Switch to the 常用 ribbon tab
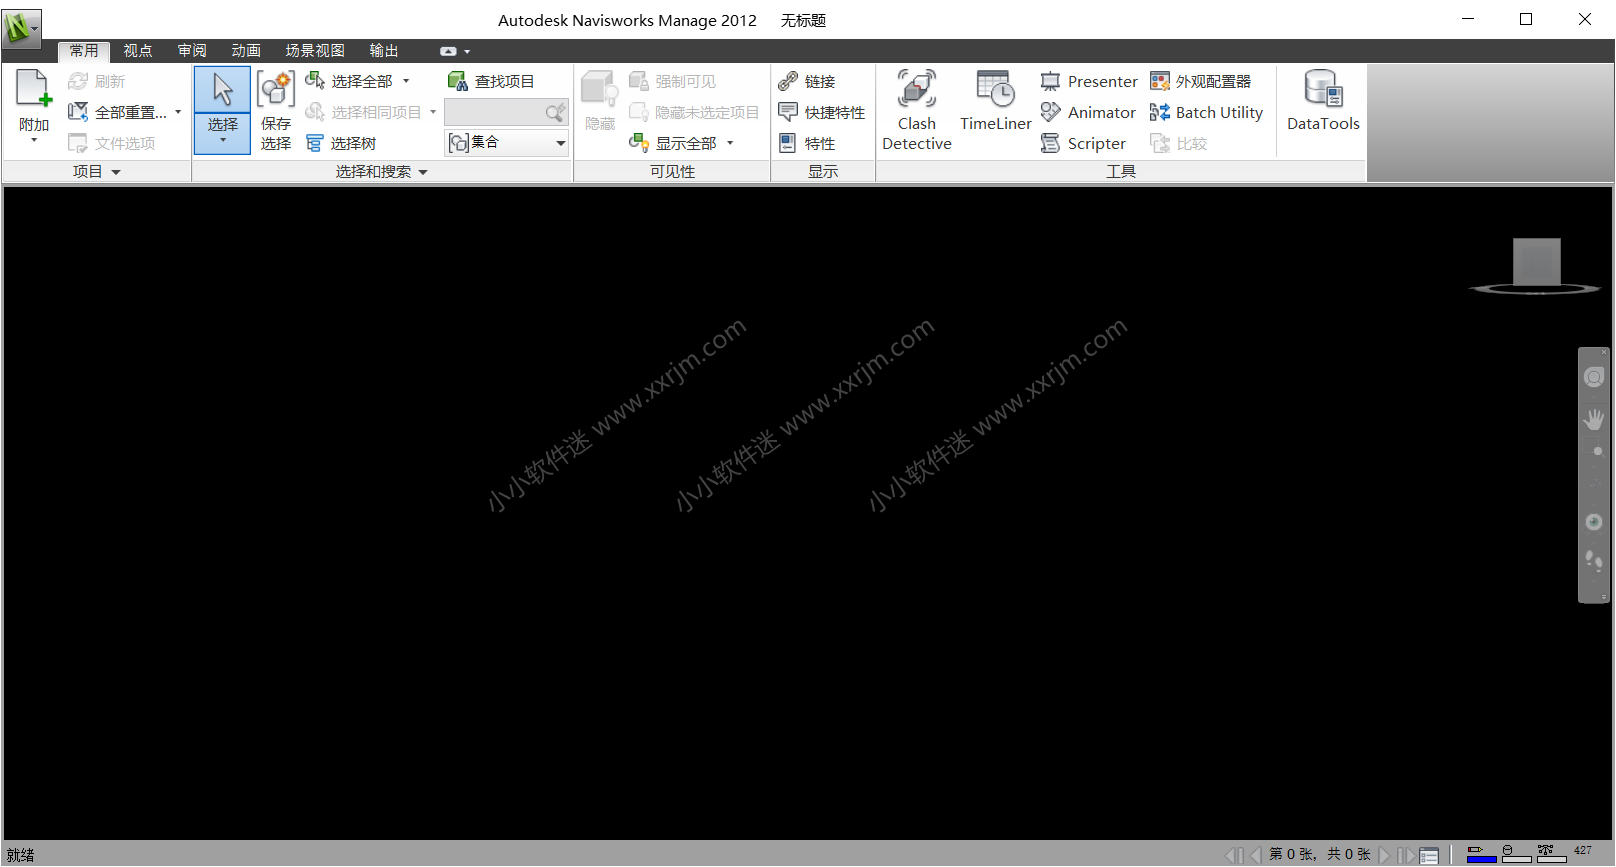The image size is (1616, 867). (84, 51)
